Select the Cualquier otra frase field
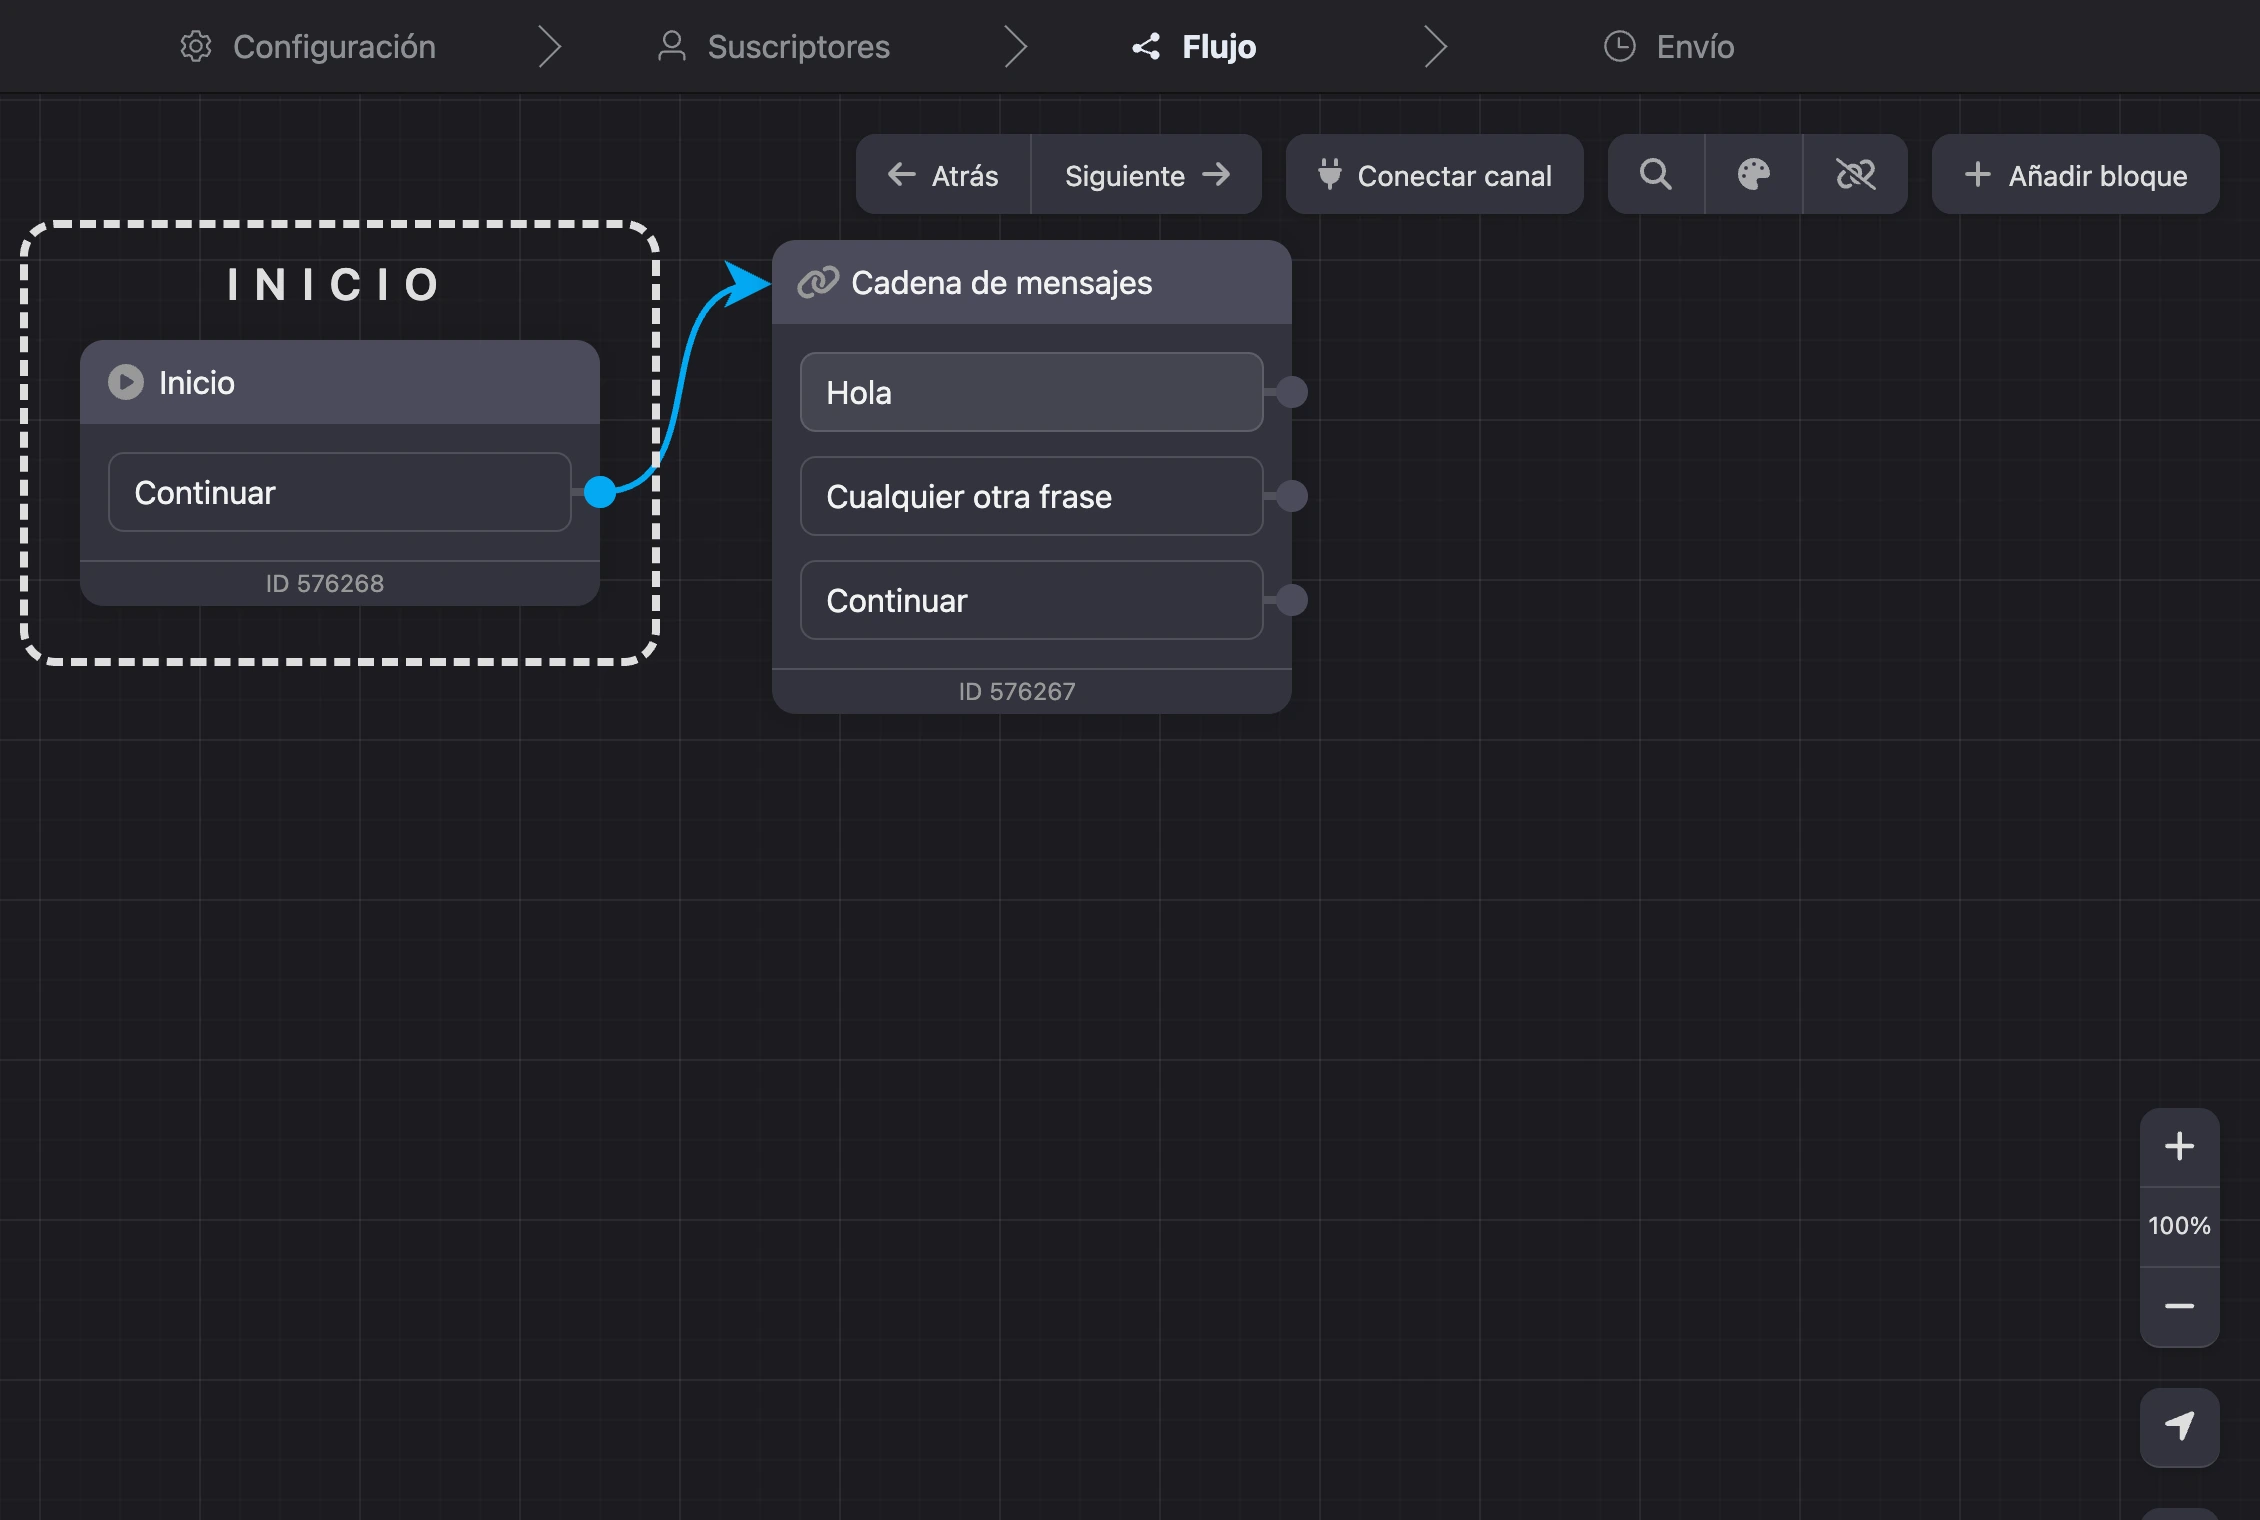Screen dimensions: 2260x1520 [1031, 496]
